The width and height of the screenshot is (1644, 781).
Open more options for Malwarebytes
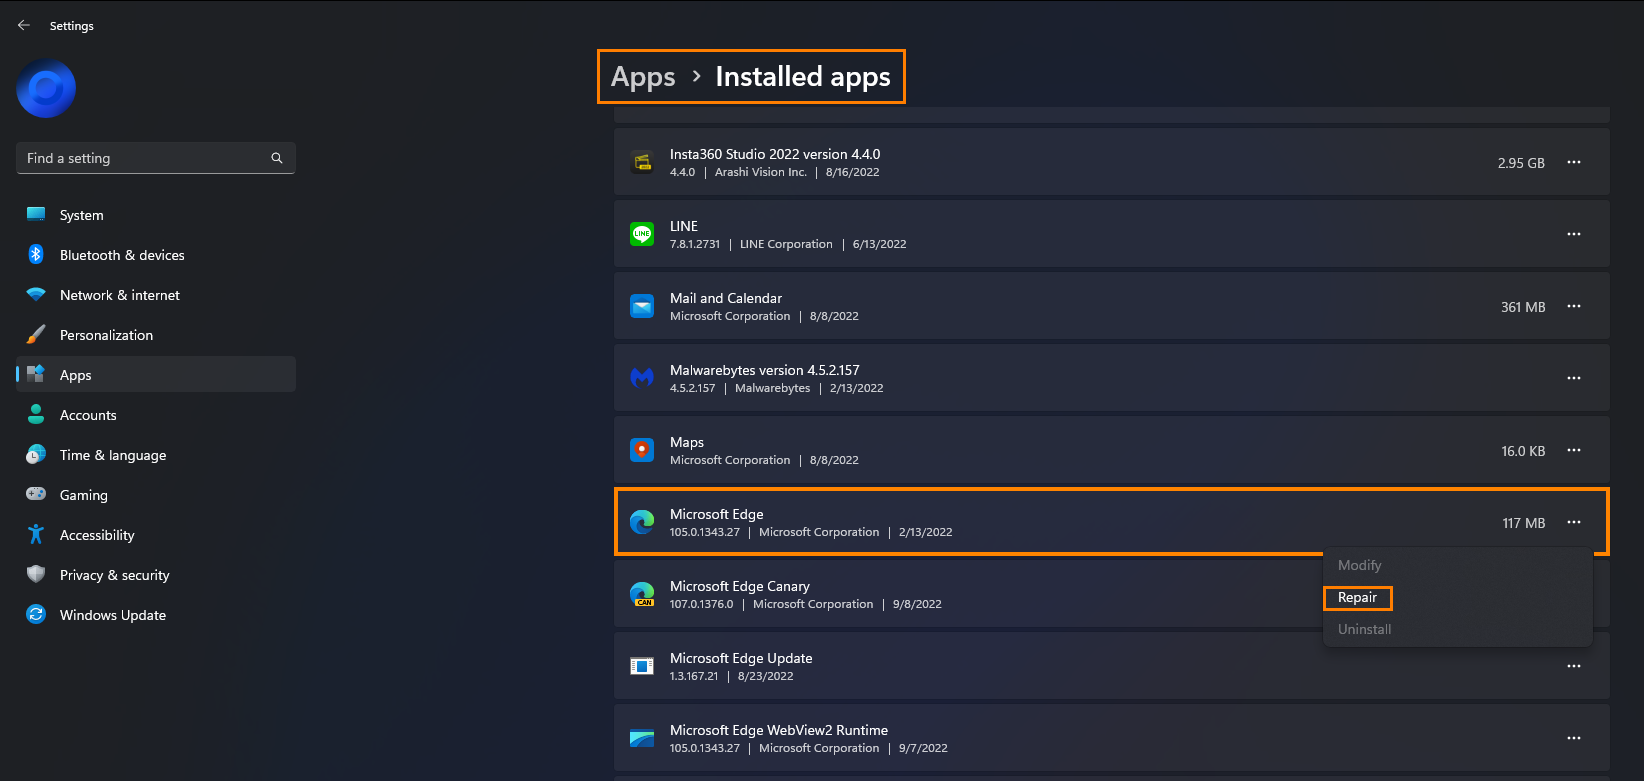coord(1574,378)
